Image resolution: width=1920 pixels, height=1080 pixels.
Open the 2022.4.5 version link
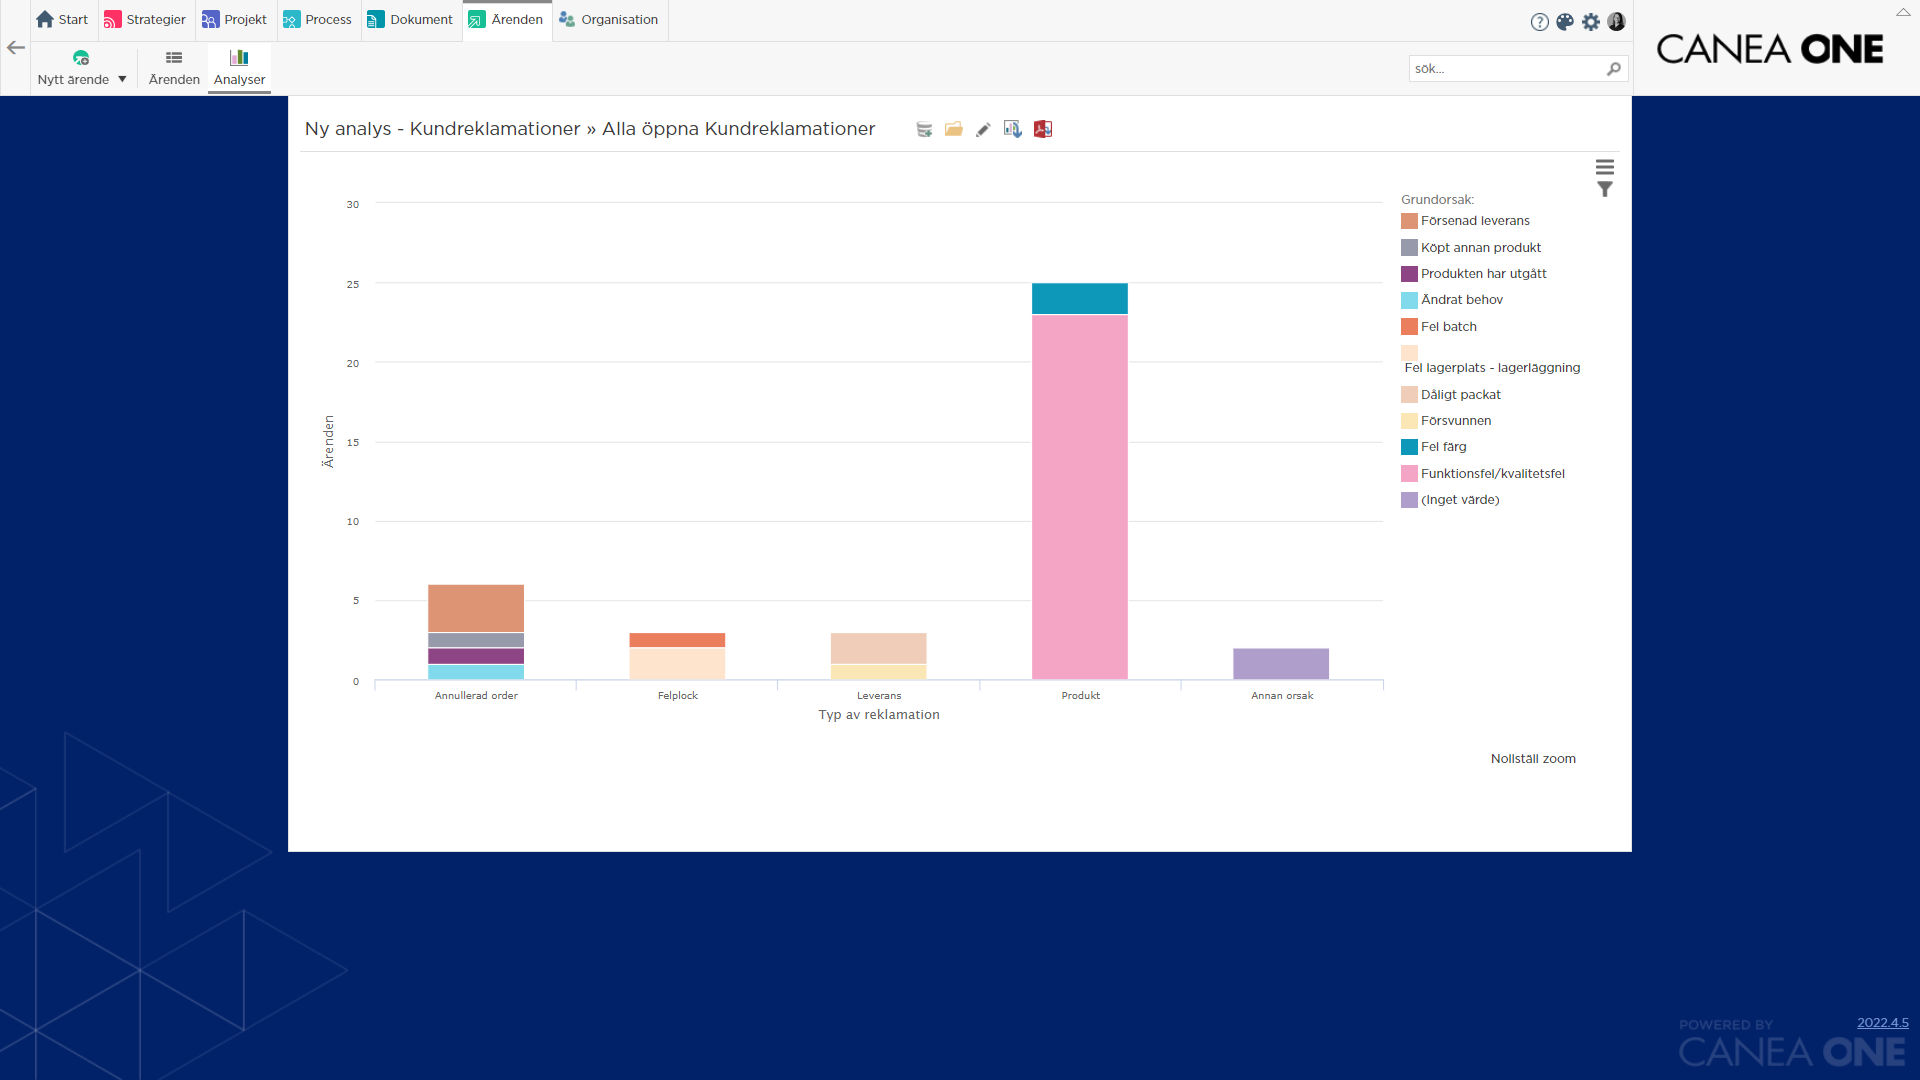[x=1883, y=1022]
